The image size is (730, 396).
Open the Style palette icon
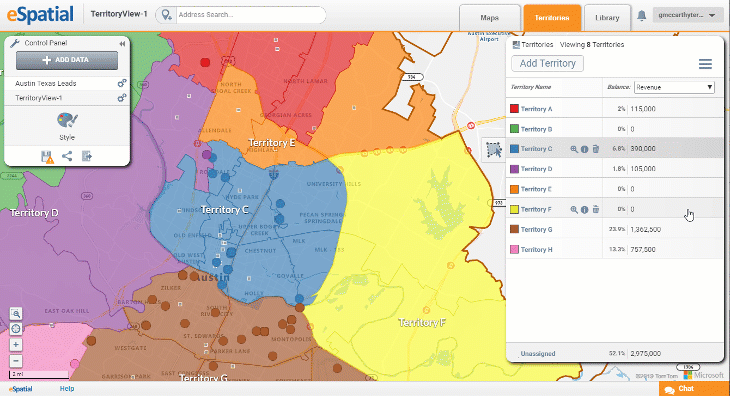(x=67, y=120)
